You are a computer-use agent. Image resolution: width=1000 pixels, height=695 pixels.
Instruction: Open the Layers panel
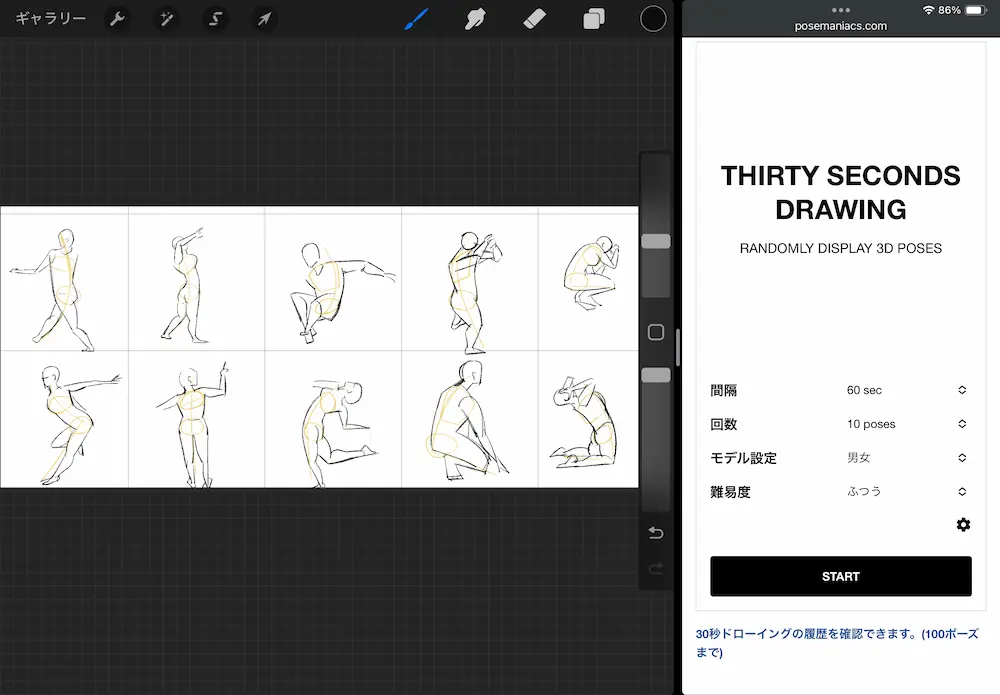[x=594, y=18]
